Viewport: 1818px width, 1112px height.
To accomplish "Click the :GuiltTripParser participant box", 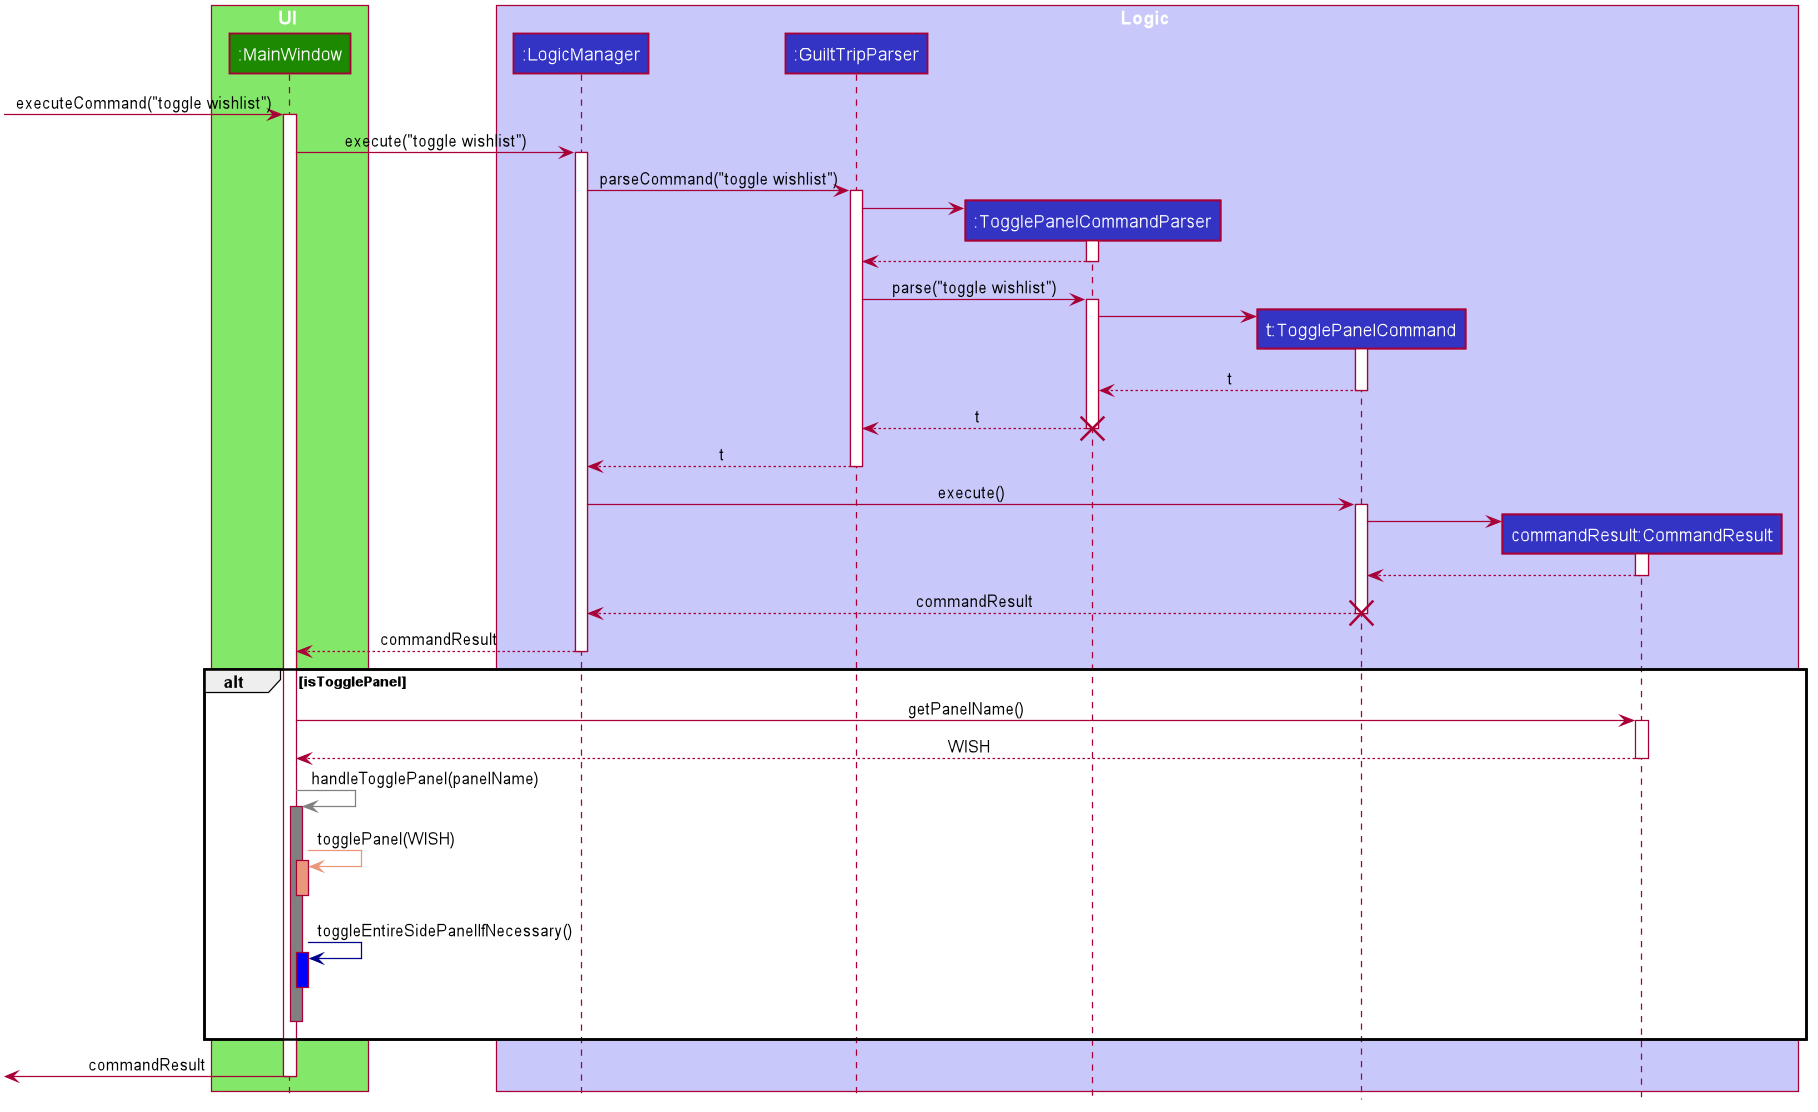I will [x=856, y=54].
